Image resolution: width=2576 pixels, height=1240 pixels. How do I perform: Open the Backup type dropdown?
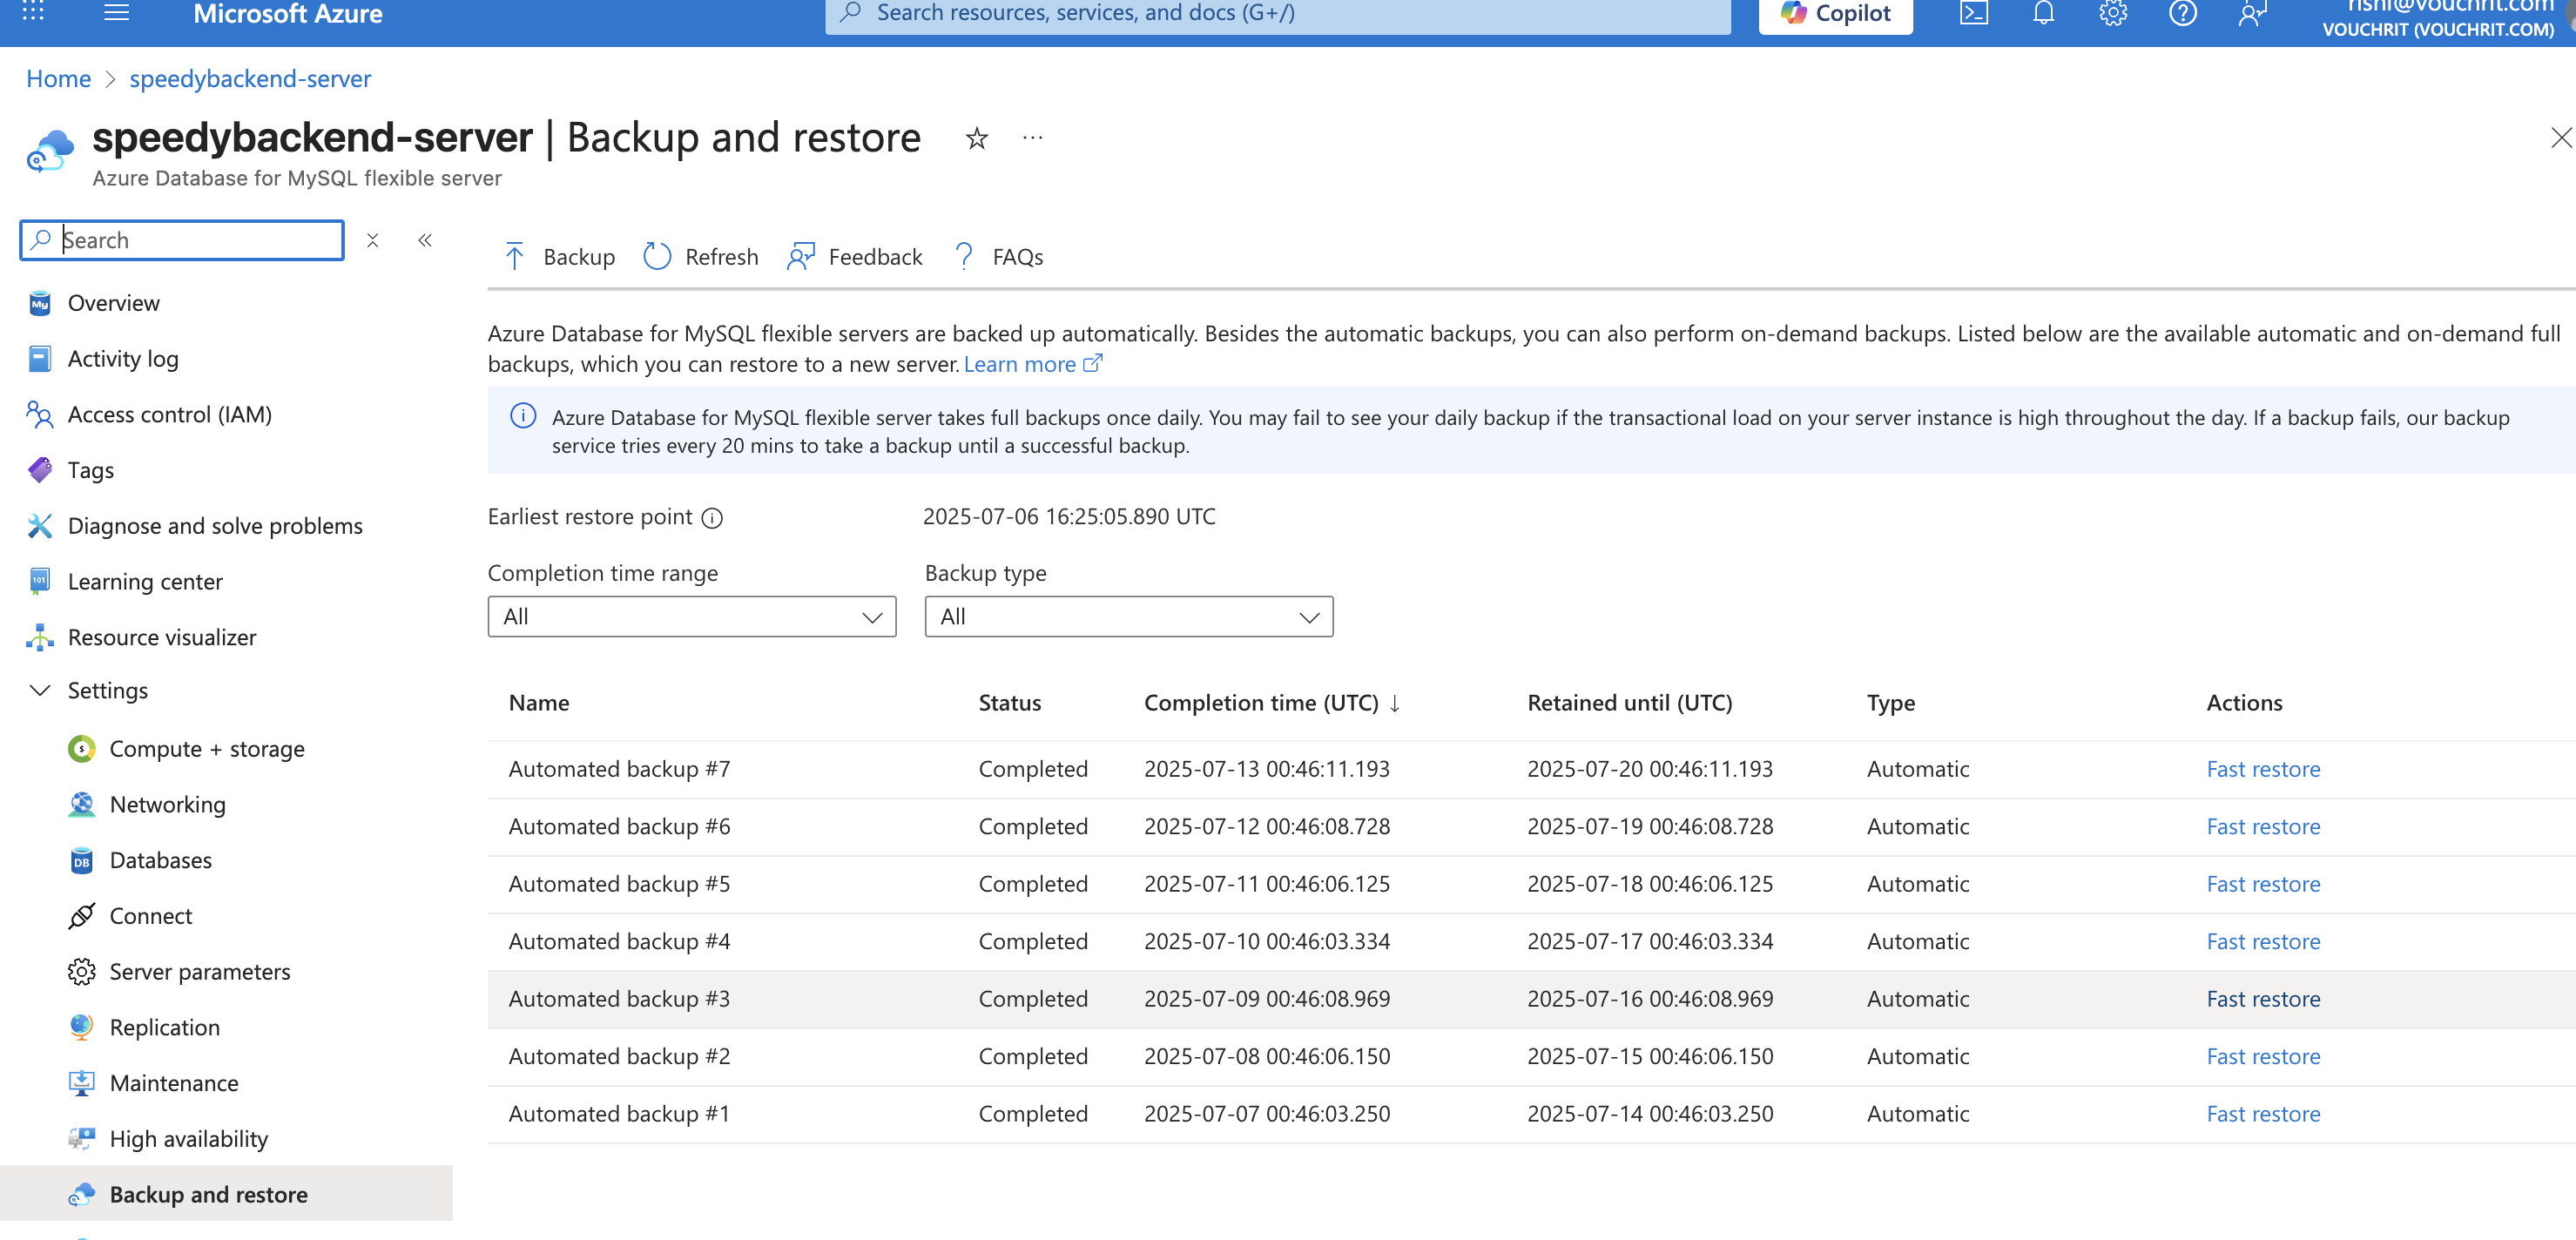tap(1128, 617)
